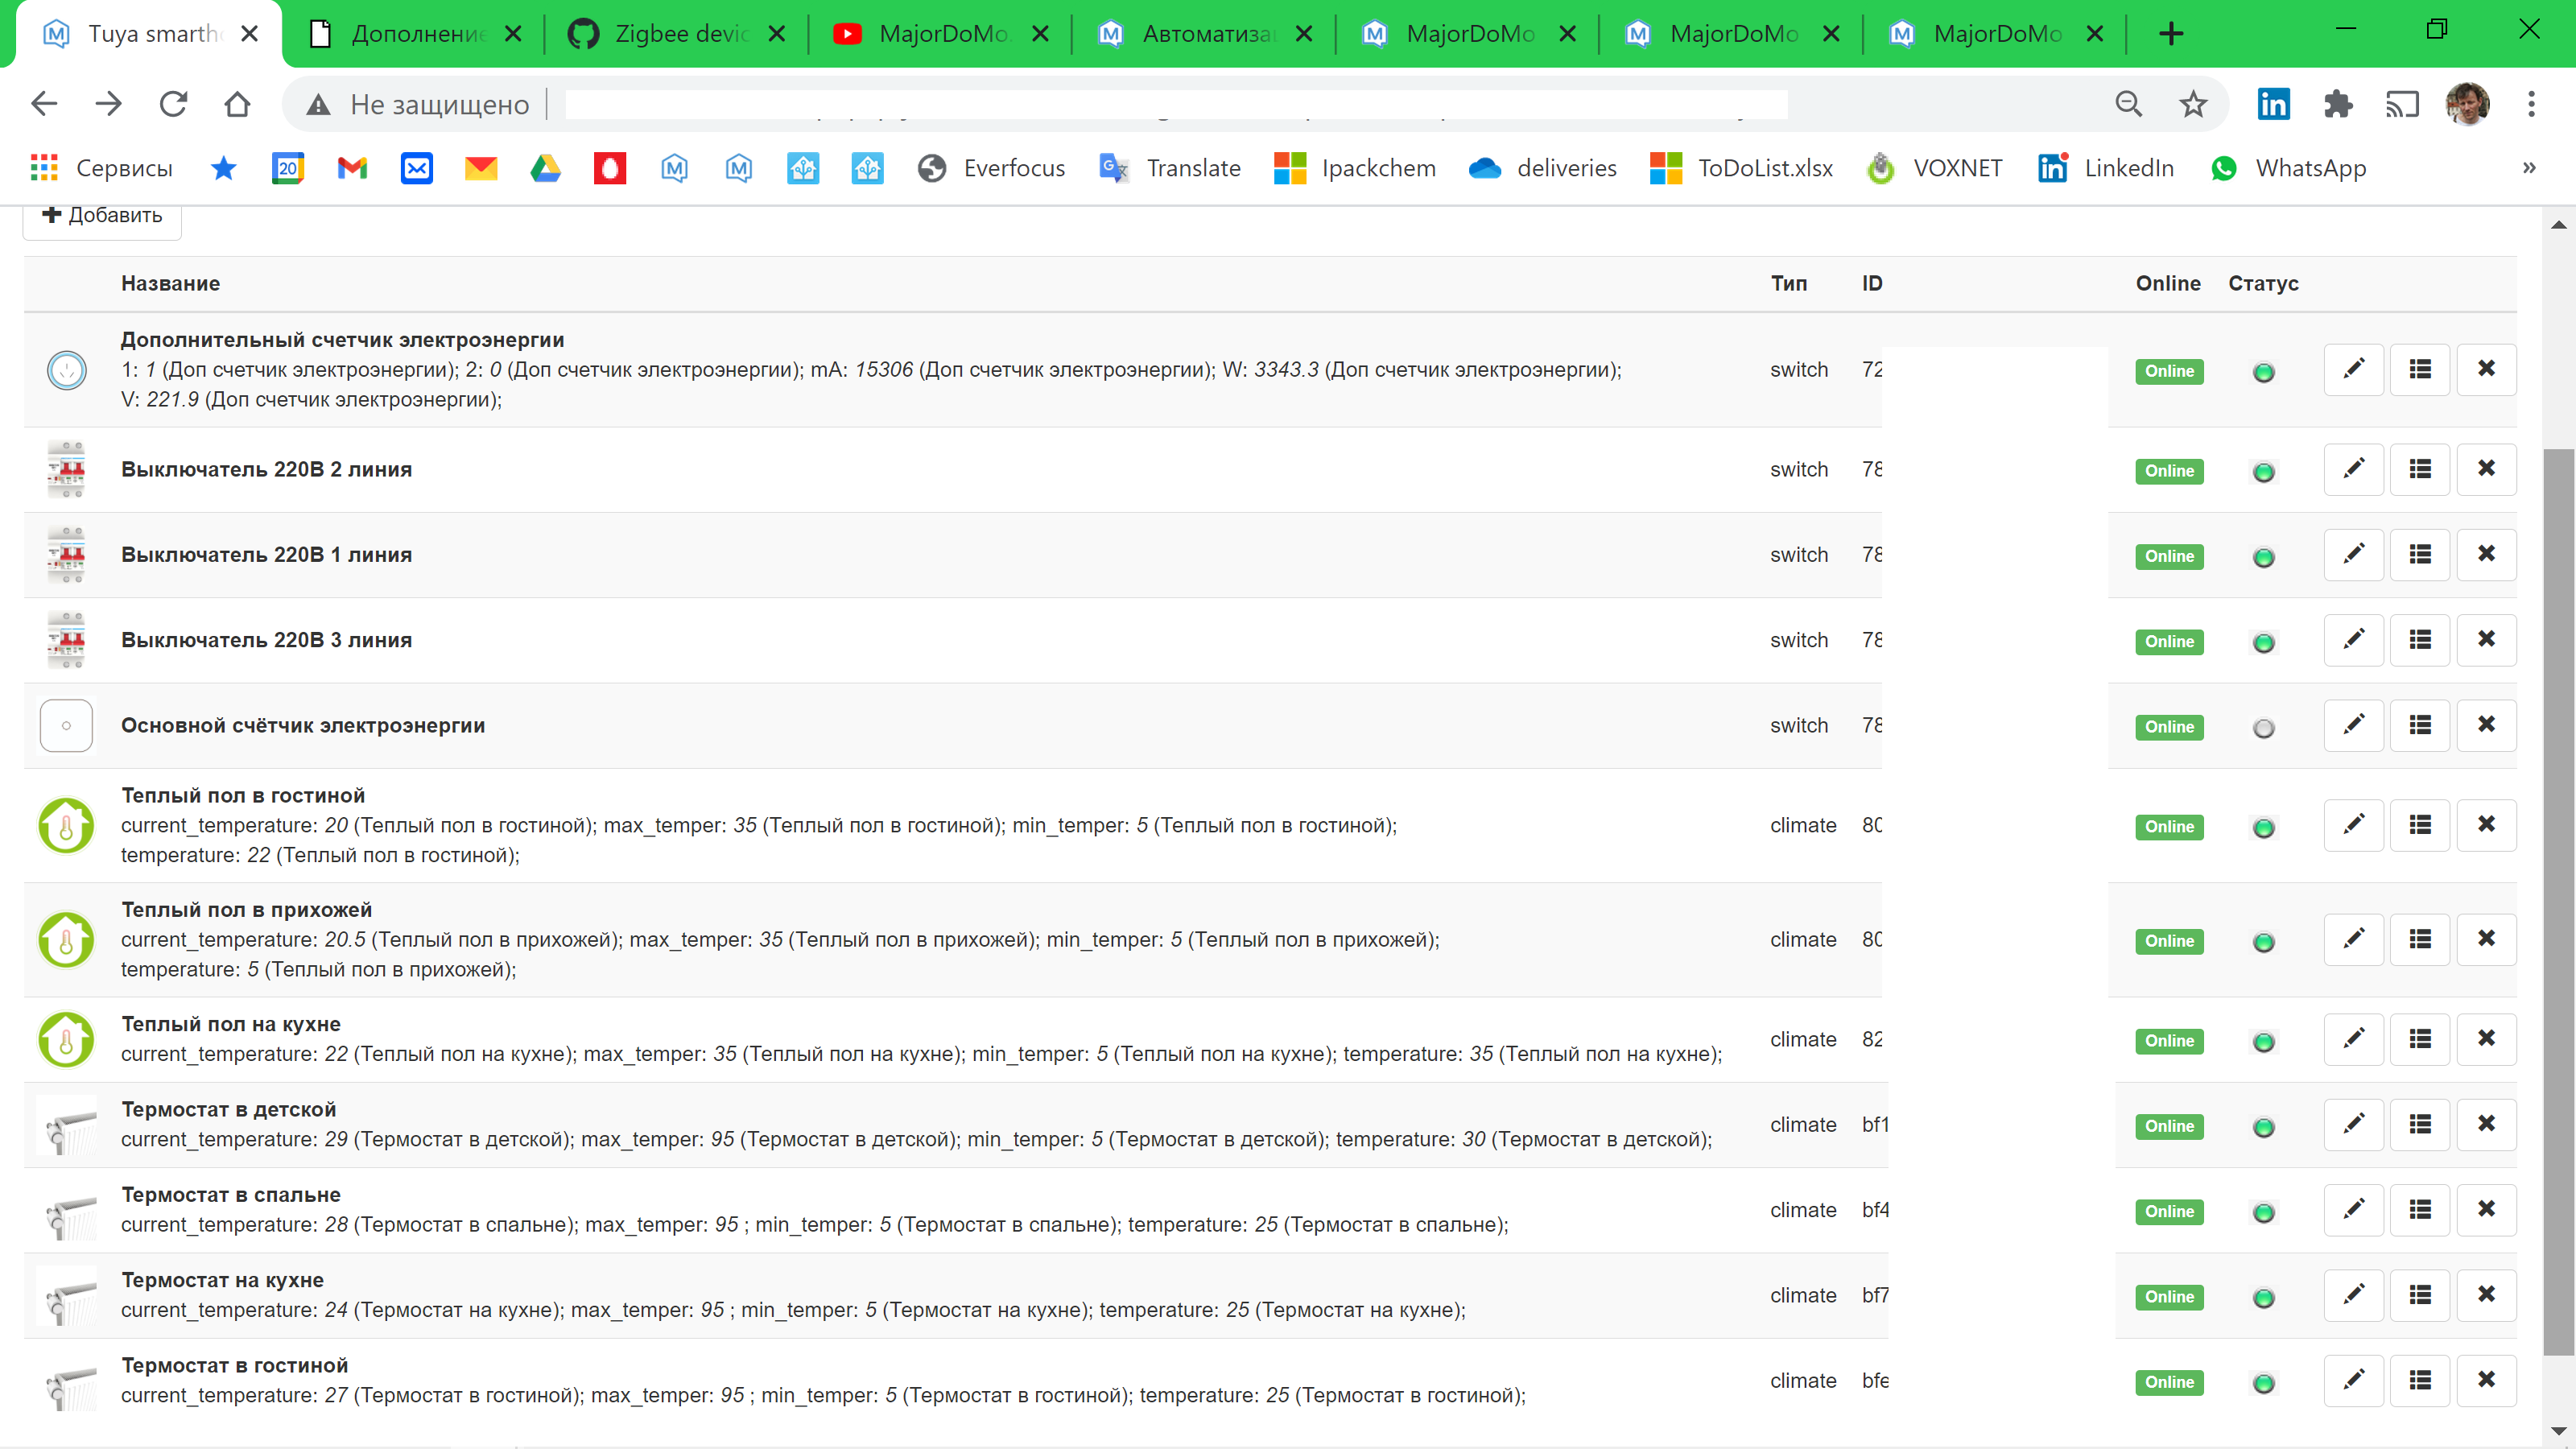
Task: Edit the Основной счётчик электроэнергии device
Action: 2354,725
